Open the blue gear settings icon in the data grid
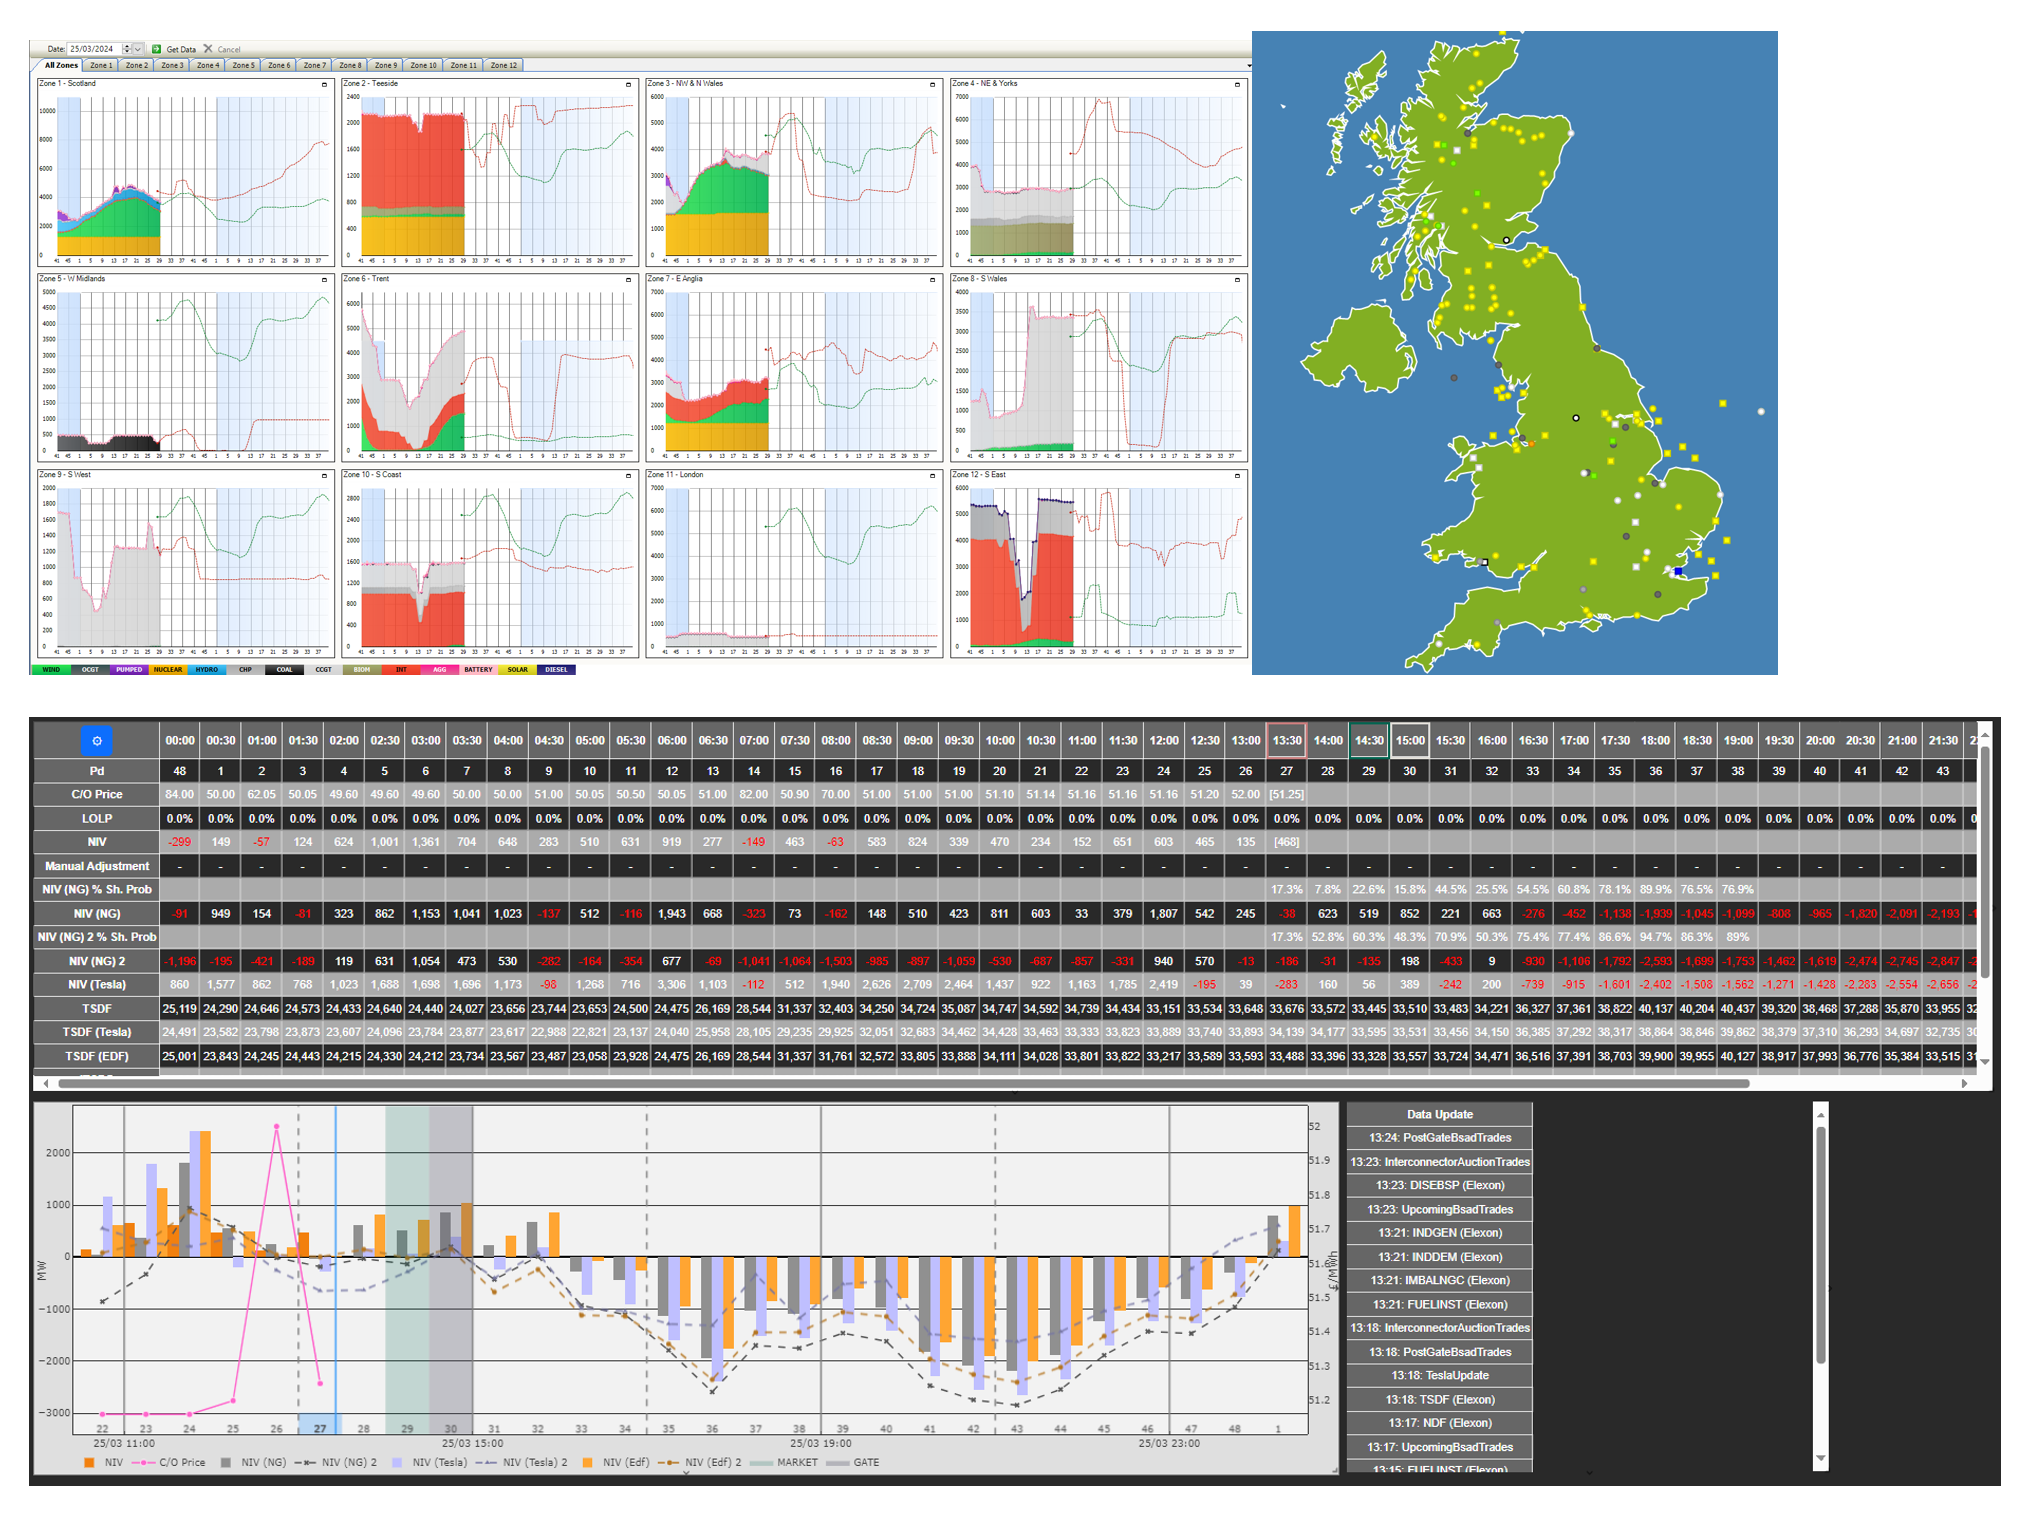 point(96,740)
